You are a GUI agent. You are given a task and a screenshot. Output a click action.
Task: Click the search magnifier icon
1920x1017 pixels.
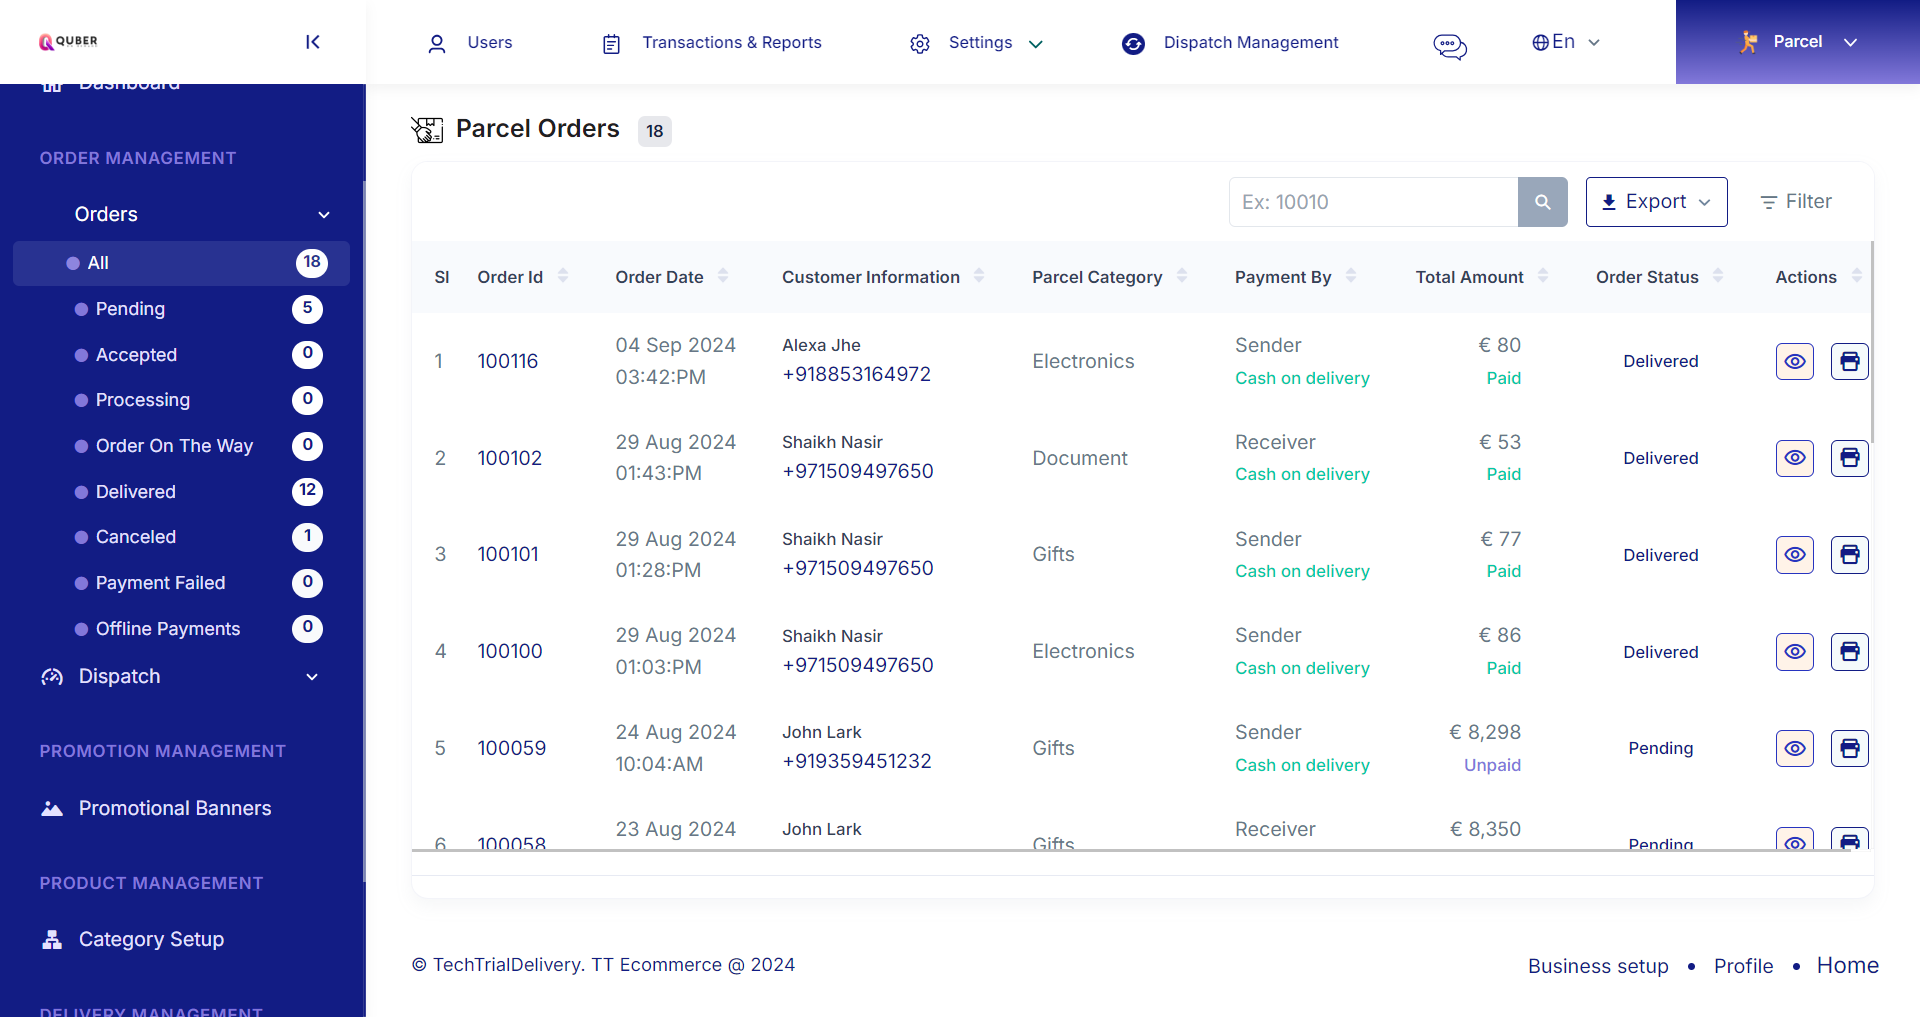click(1542, 201)
